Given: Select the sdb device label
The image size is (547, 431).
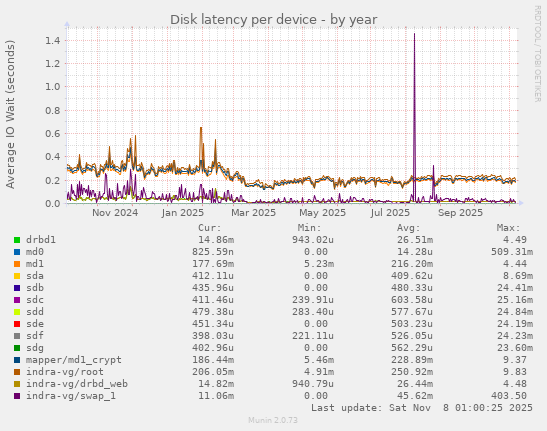Looking at the screenshot, I should pos(35,288).
